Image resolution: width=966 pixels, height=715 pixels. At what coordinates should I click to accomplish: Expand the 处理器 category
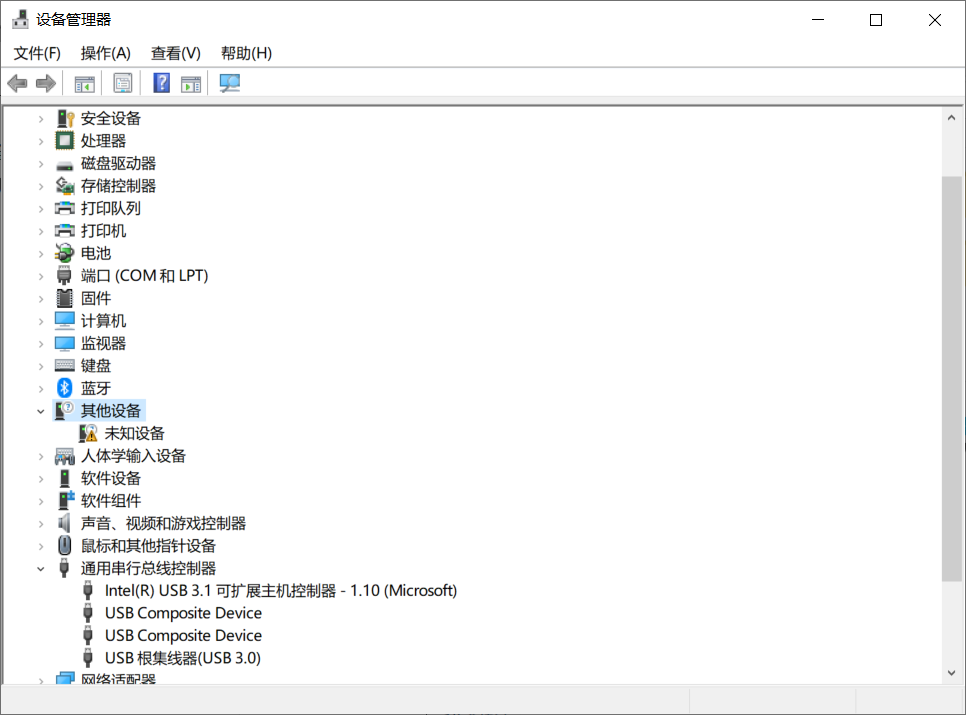click(x=40, y=140)
